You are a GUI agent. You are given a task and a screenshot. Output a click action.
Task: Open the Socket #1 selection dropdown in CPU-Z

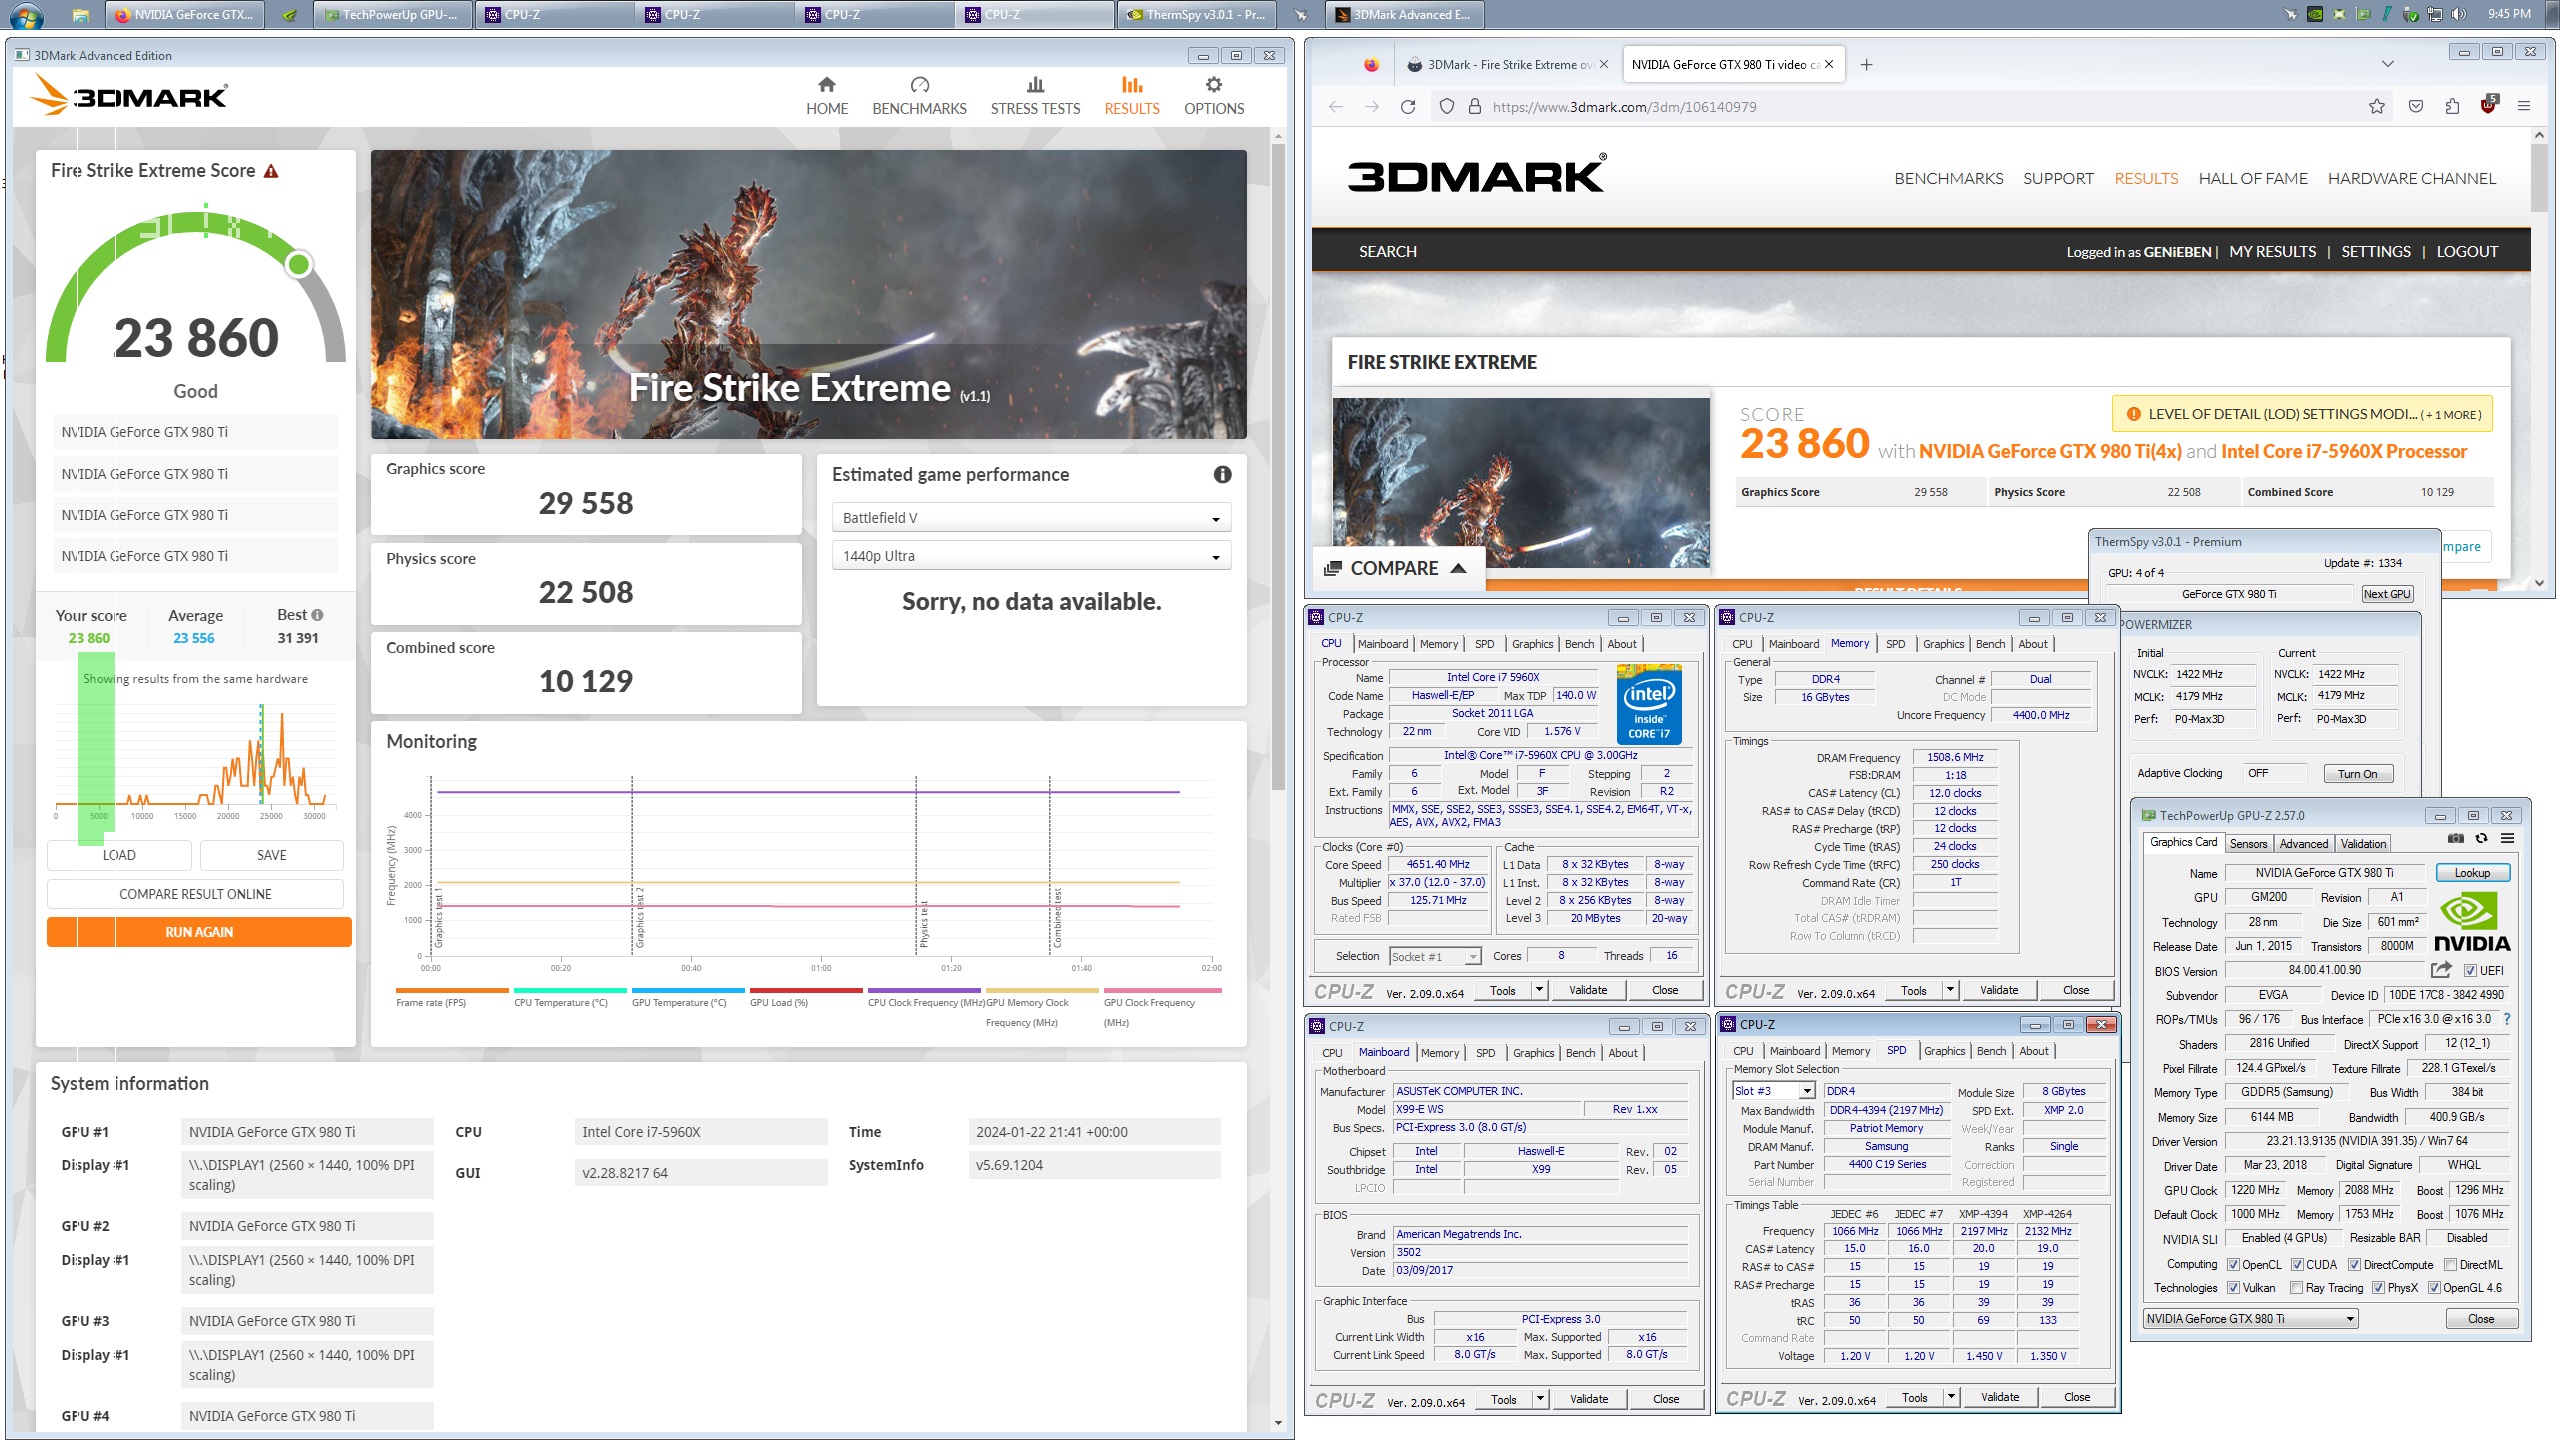[1435, 957]
